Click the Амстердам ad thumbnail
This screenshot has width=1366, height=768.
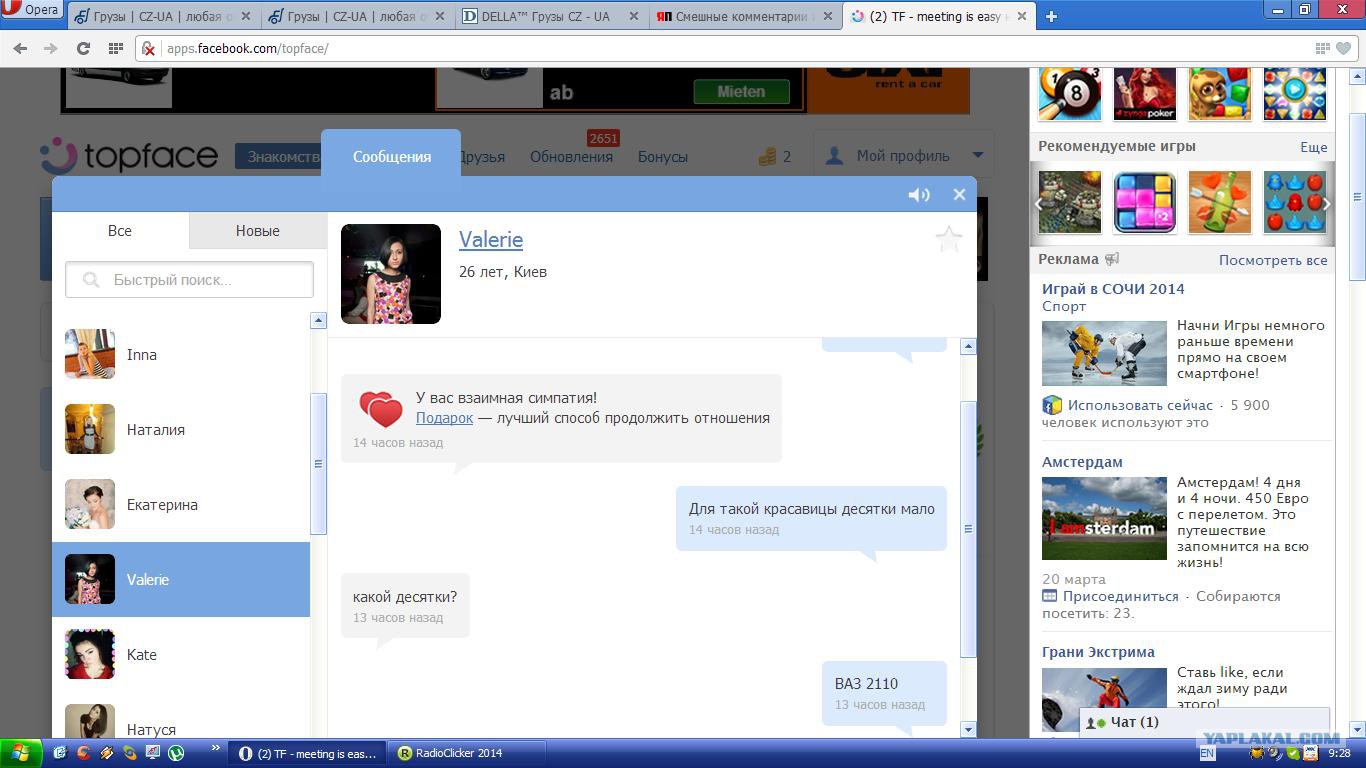coord(1104,518)
